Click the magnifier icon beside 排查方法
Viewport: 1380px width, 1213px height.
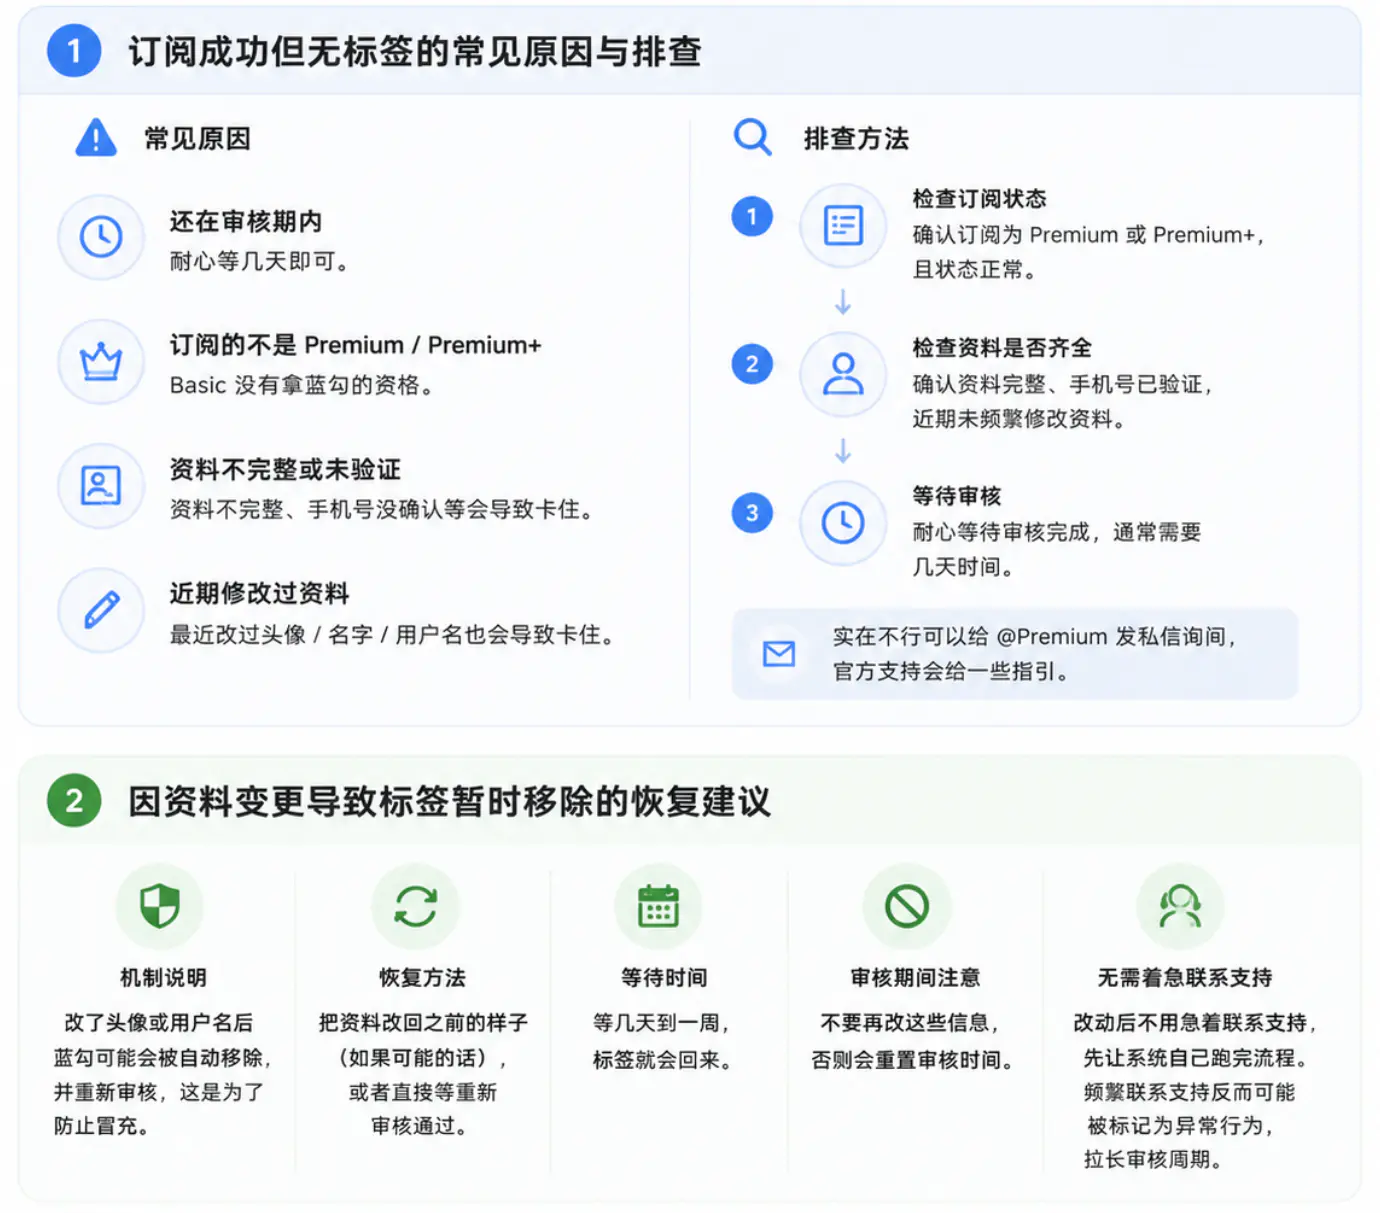click(x=752, y=137)
